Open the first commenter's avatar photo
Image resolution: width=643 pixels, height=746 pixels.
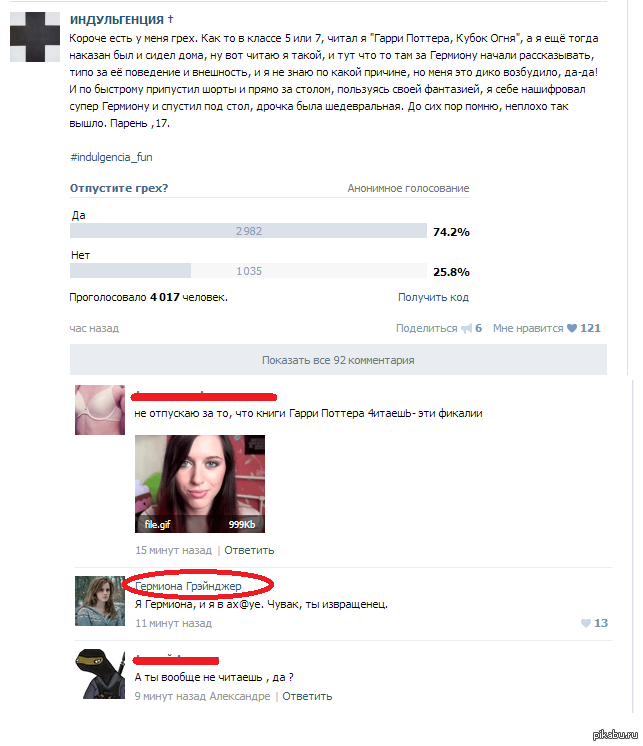tap(100, 410)
